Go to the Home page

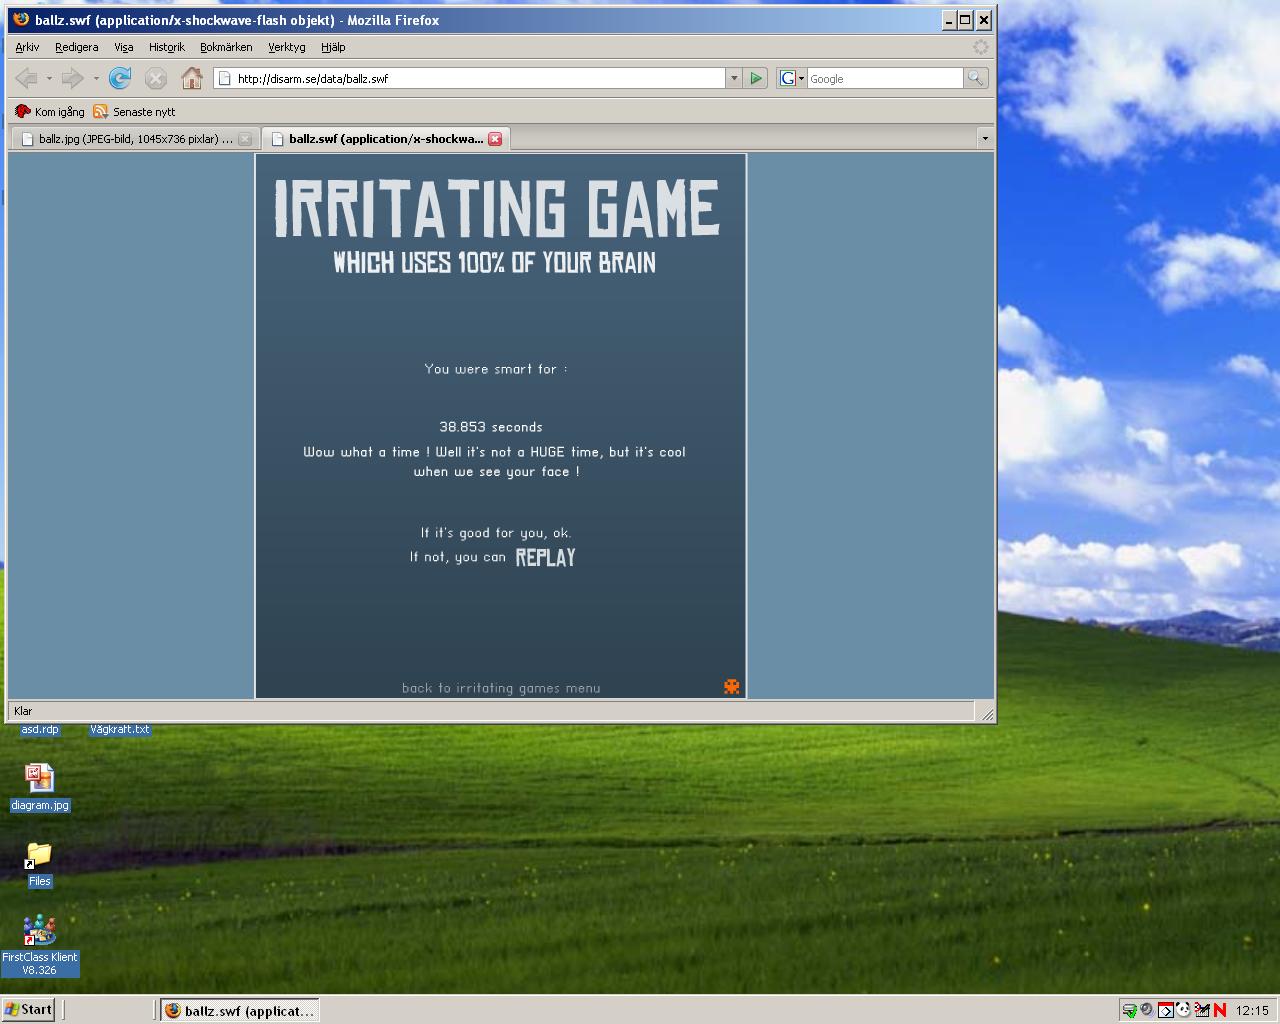click(x=192, y=78)
